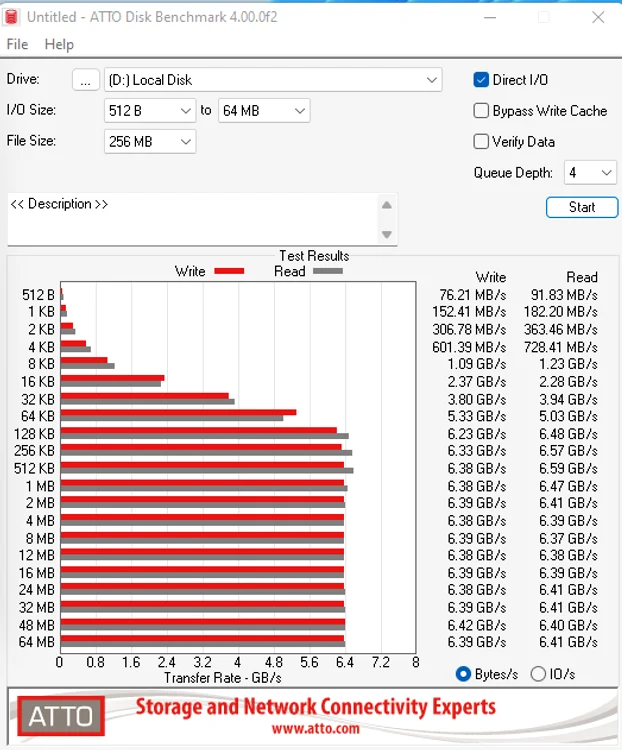The image size is (622, 750).
Task: Enable the Verify Data option
Action: tap(481, 142)
